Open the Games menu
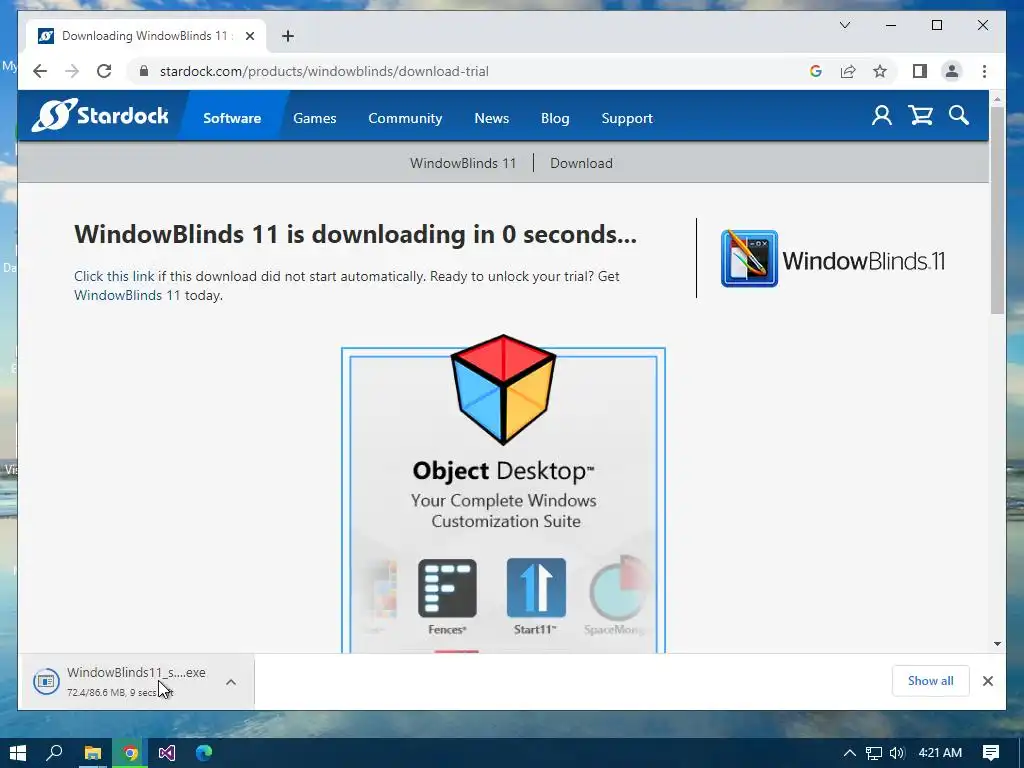Image resolution: width=1024 pixels, height=768 pixels. click(315, 118)
